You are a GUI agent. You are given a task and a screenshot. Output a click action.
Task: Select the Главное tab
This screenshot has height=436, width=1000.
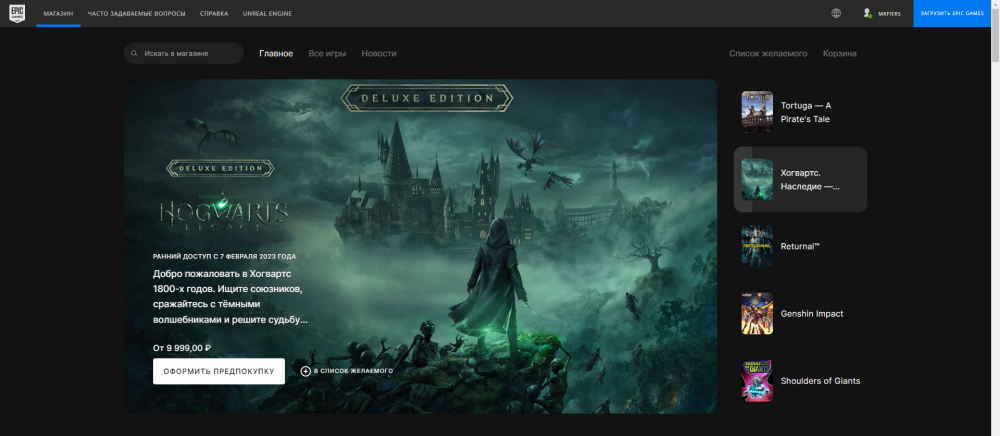tap(276, 54)
